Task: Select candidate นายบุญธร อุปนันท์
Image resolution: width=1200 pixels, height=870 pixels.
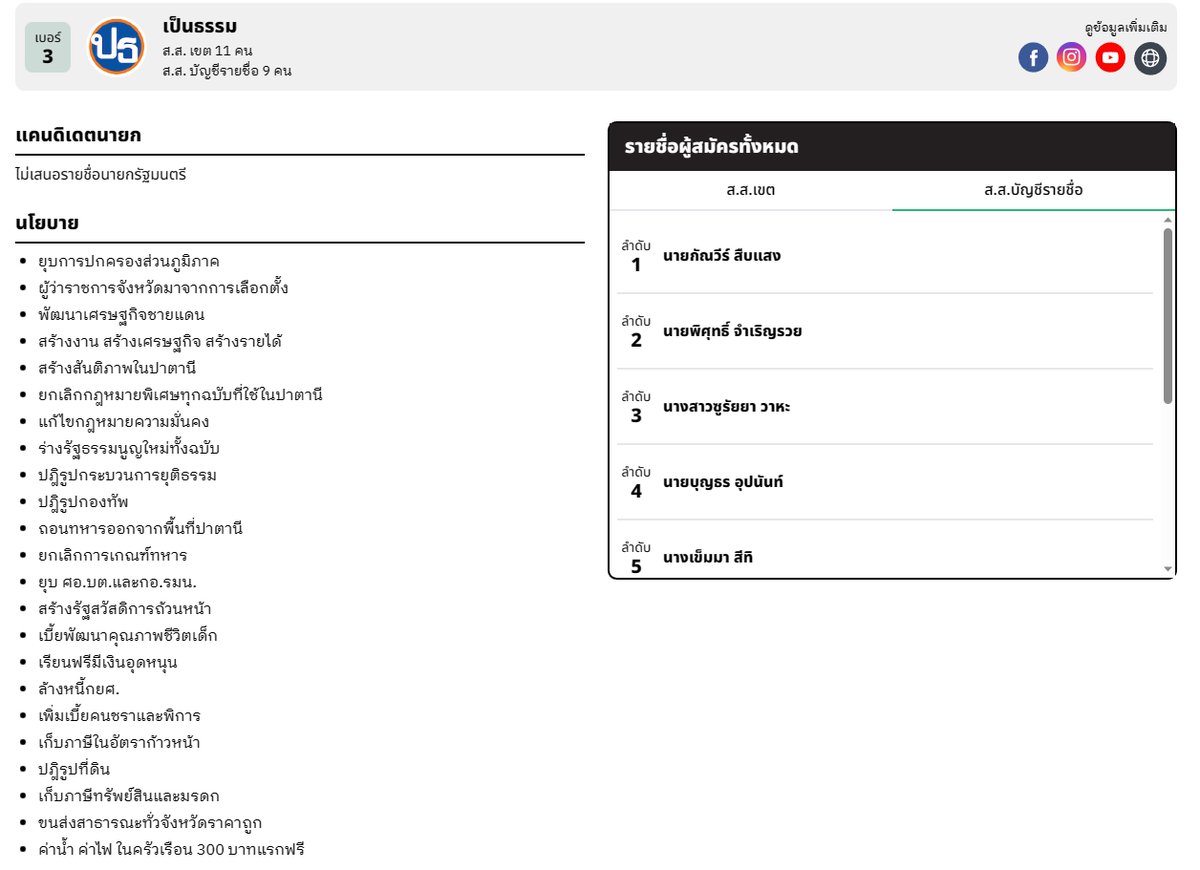Action: (884, 482)
